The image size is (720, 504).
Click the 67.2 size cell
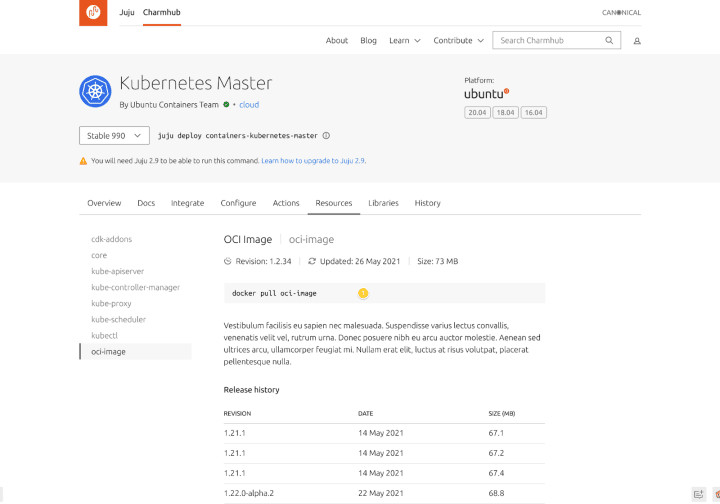[496, 453]
